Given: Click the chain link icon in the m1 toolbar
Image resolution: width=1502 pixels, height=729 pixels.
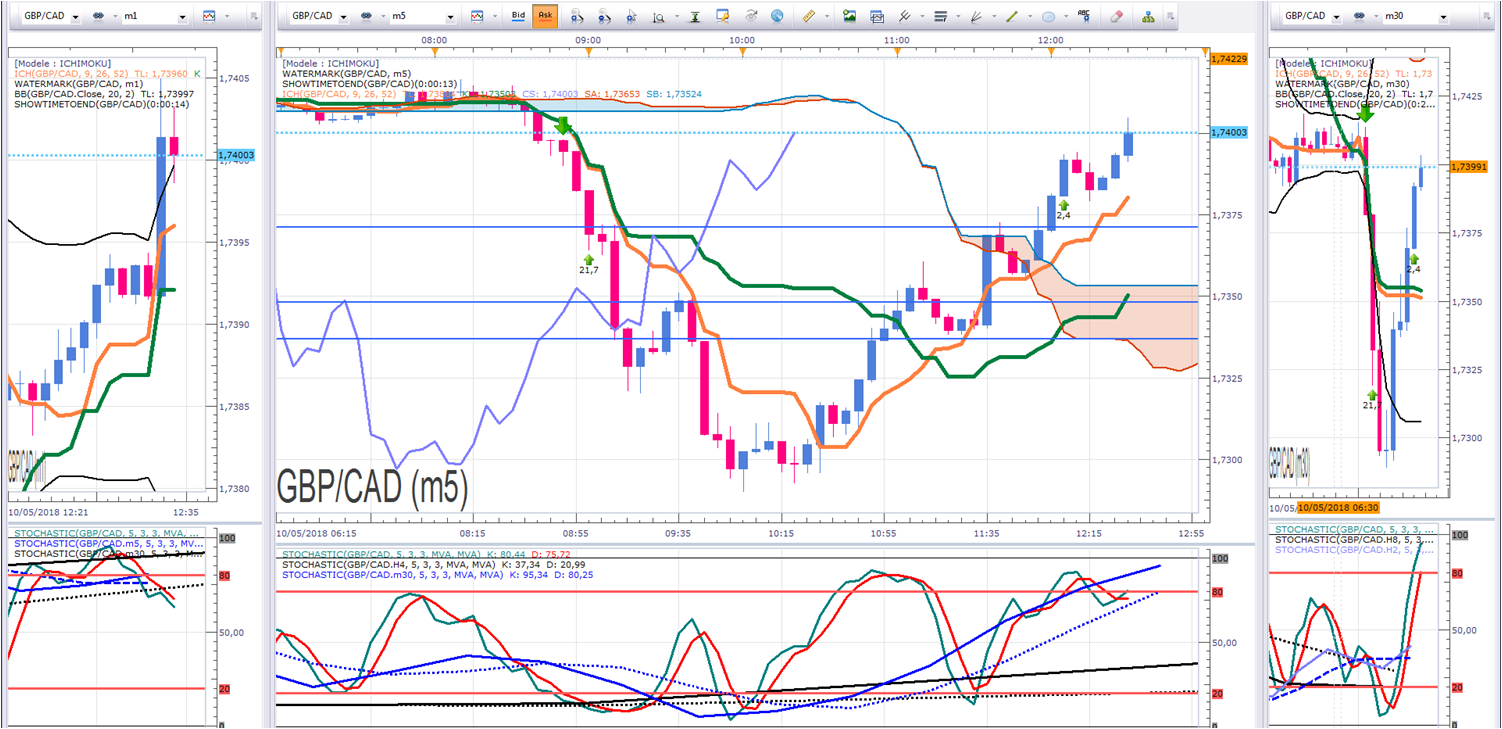Looking at the screenshot, I should 98,16.
